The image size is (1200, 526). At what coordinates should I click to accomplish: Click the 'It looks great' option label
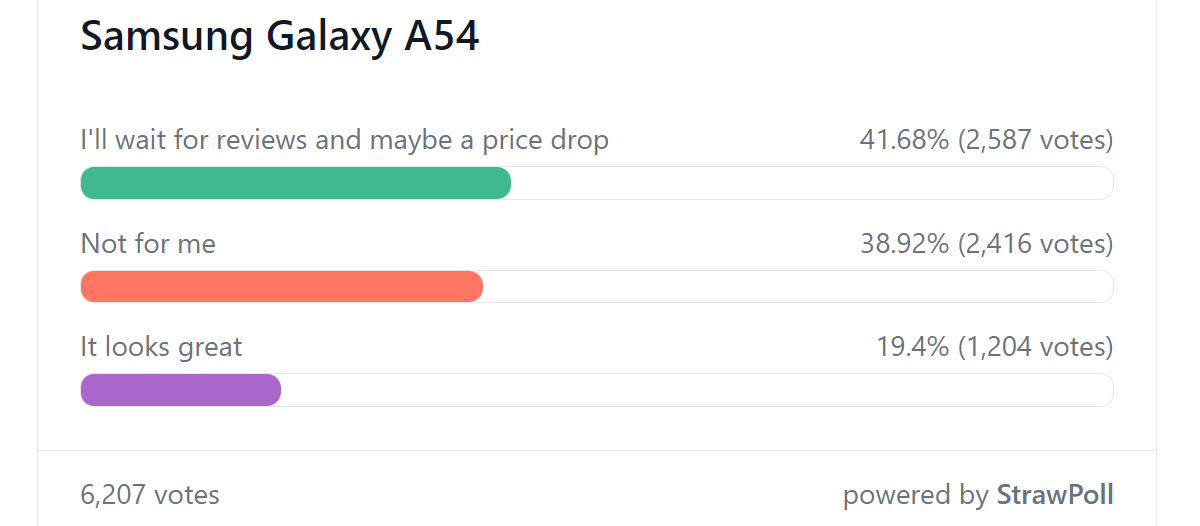tap(161, 347)
